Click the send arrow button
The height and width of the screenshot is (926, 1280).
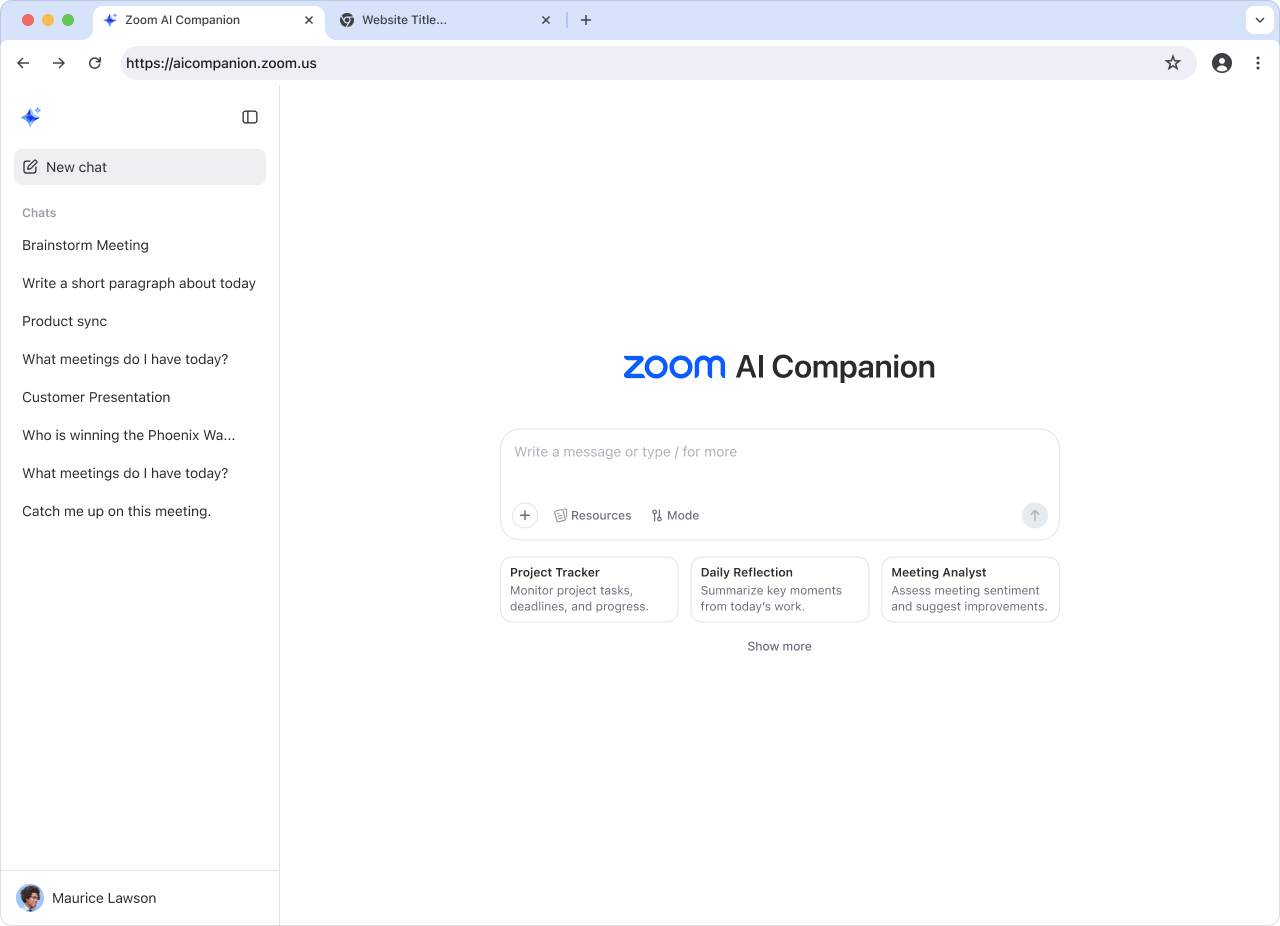pos(1034,515)
